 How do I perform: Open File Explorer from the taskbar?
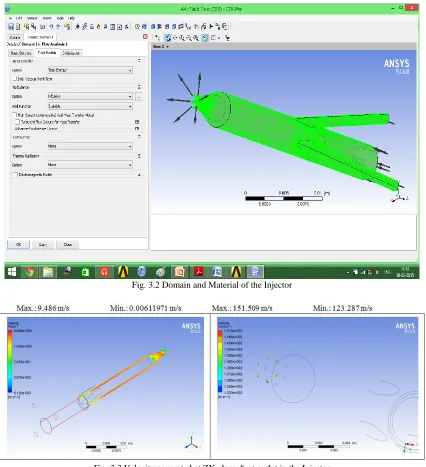[48, 272]
